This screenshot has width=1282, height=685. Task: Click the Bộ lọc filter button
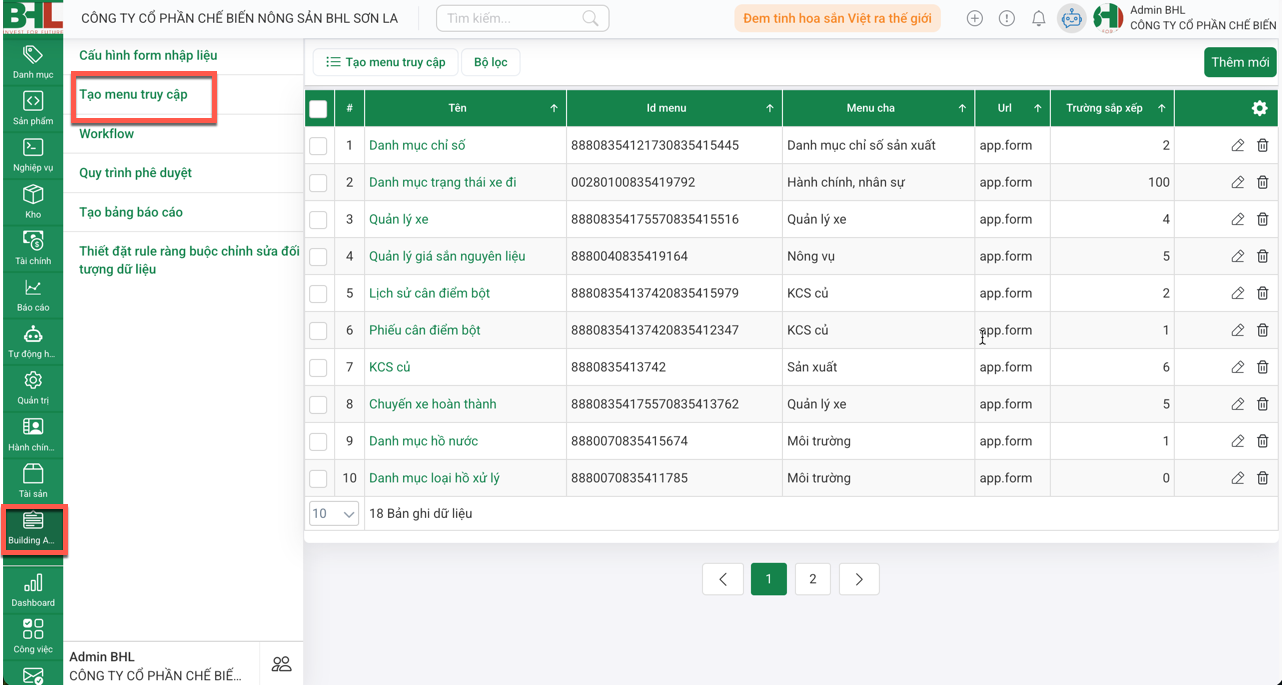coord(490,62)
